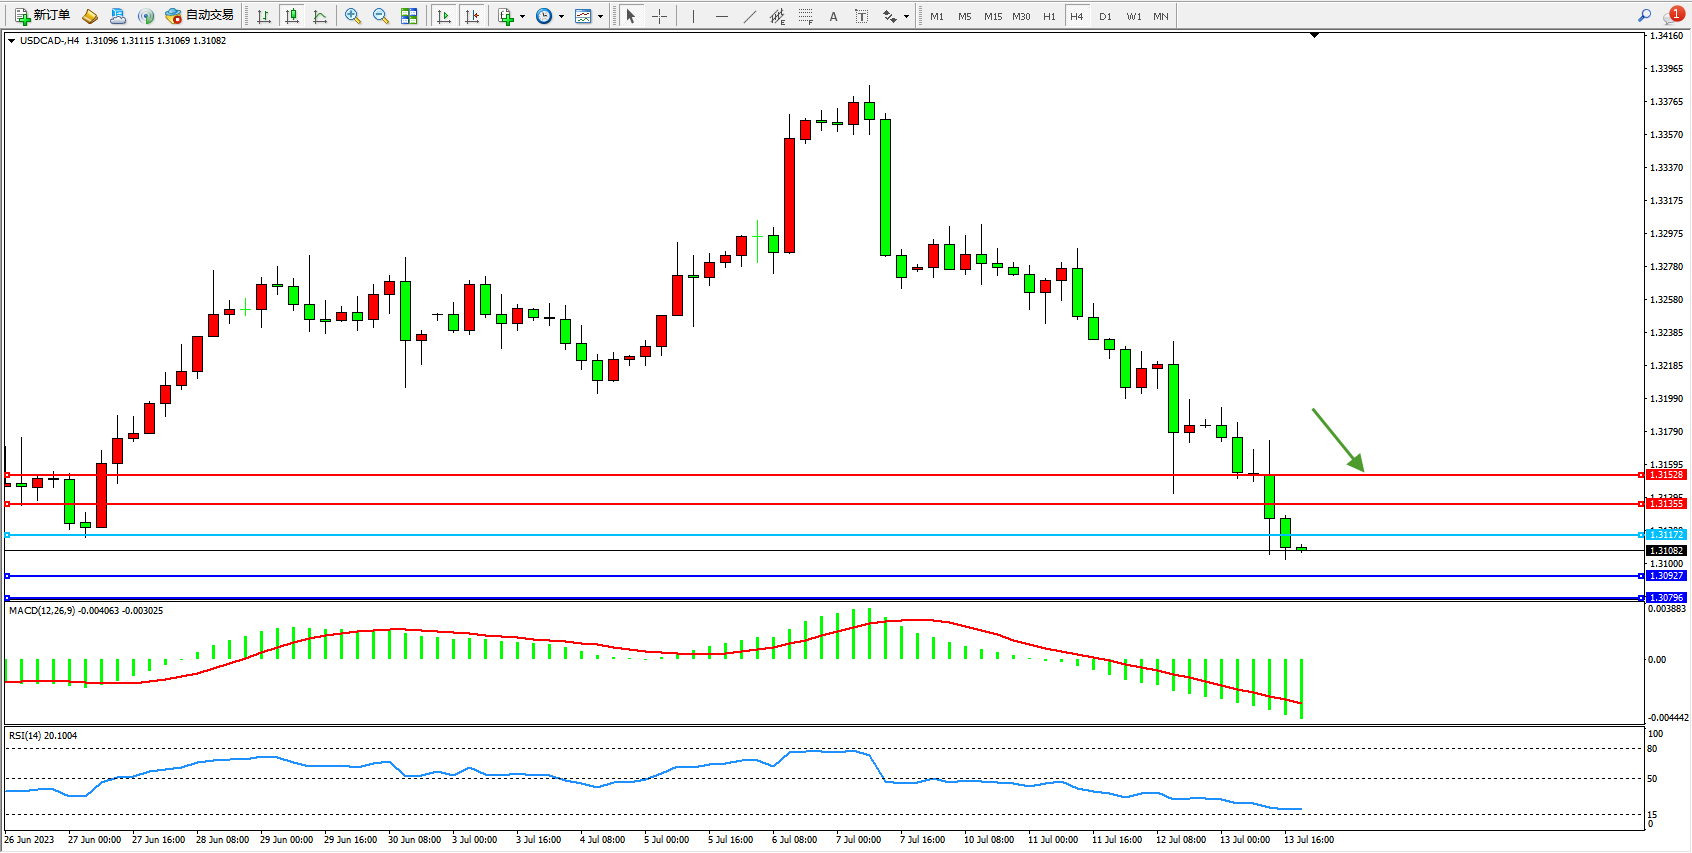Switch to the M15 timeframe
This screenshot has height=853, width=1692.
coord(992,16)
